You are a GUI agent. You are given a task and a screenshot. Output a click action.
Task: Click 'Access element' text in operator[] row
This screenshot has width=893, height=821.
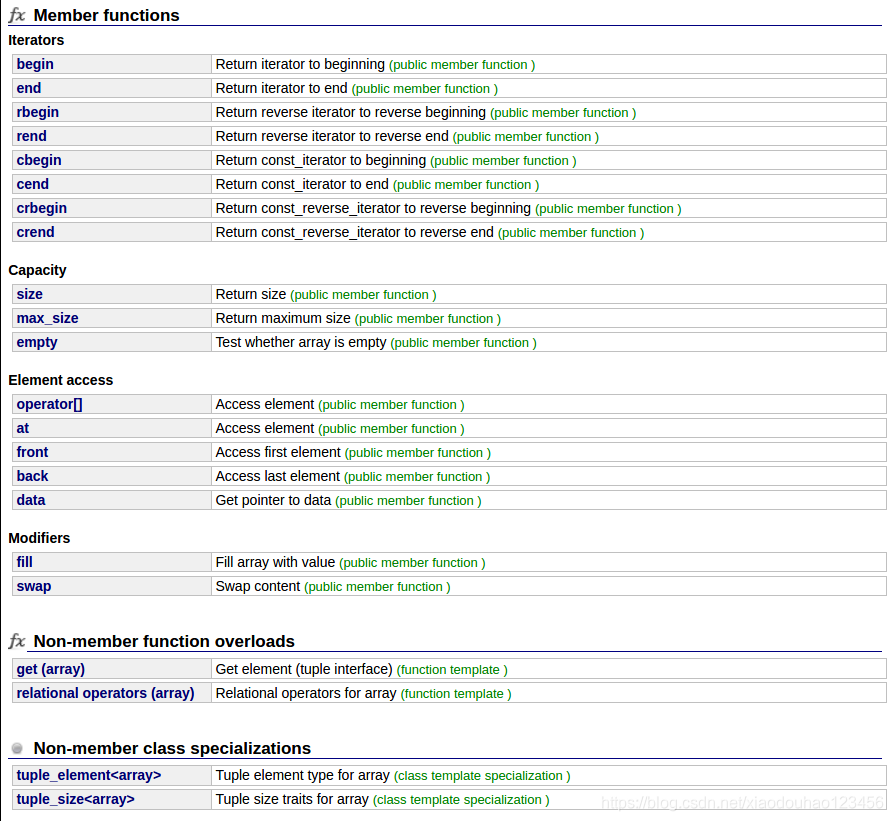pyautogui.click(x=265, y=404)
